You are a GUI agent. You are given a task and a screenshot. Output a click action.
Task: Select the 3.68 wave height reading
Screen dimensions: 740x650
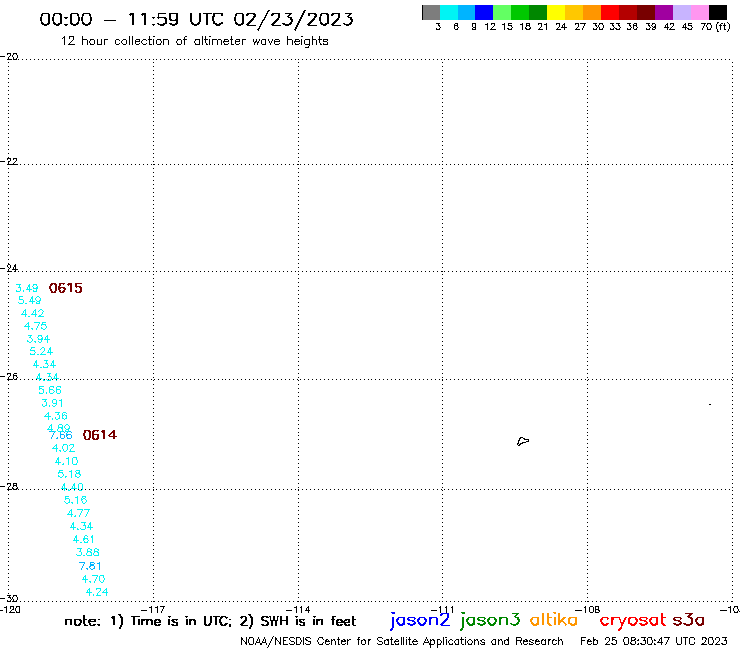88,552
